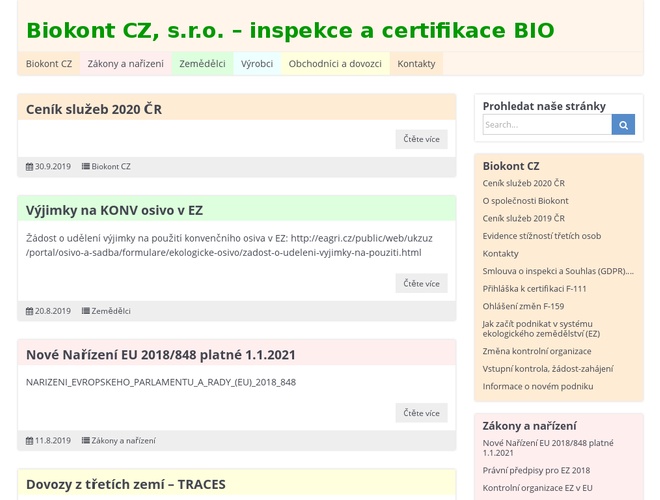Screen dimensions: 660x500
Task: Click calendar icon beside 11.8.2019
Action: click(29, 440)
